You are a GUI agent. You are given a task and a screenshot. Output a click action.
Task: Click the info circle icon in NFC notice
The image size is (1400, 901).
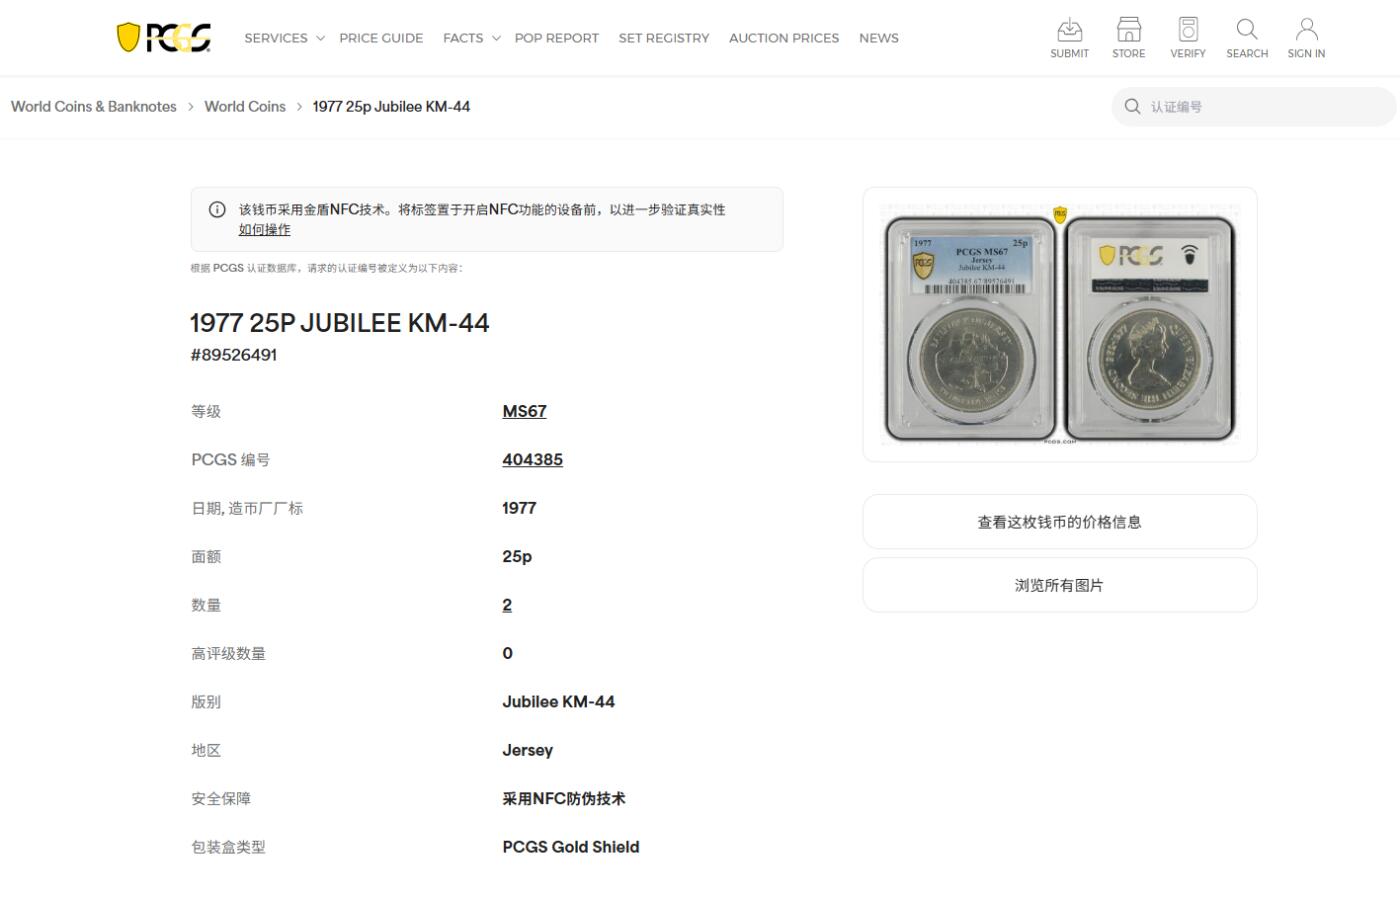pyautogui.click(x=217, y=209)
